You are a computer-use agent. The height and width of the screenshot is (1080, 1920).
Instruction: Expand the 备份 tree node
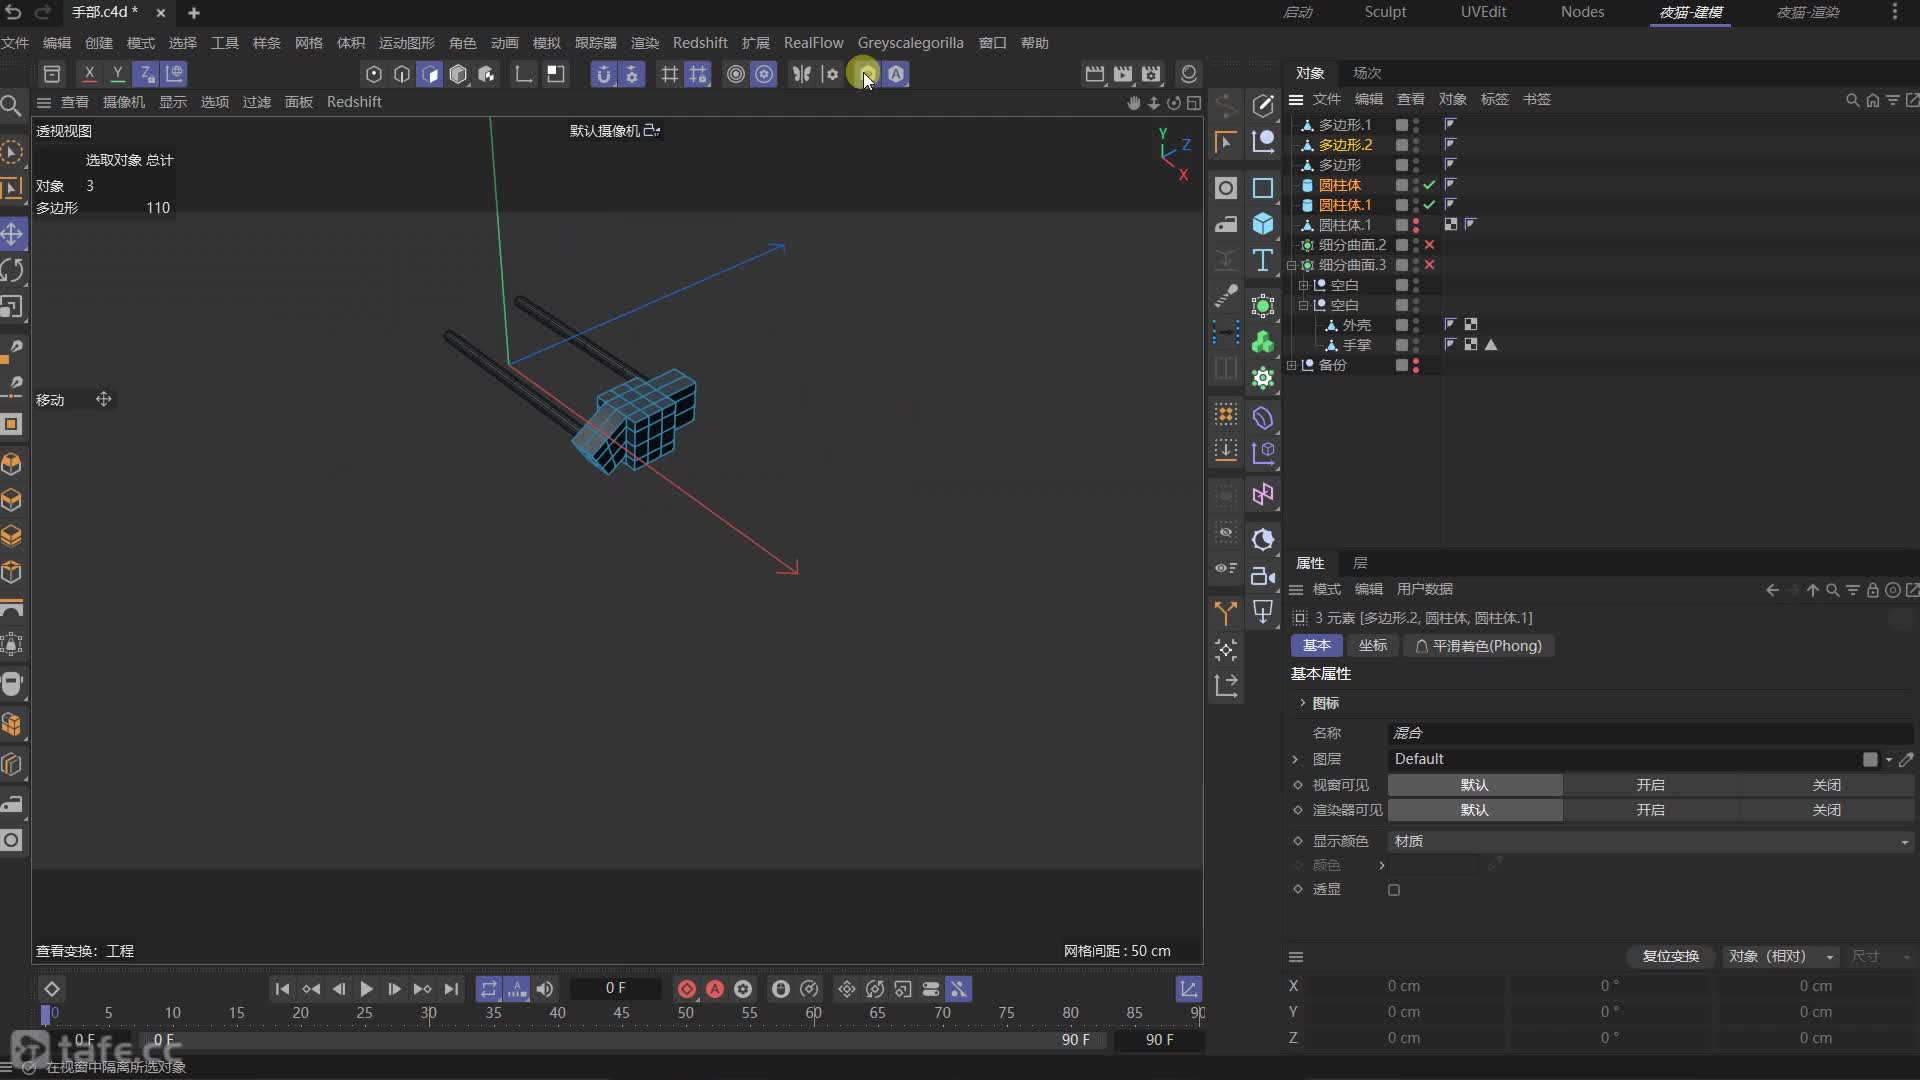tap(1291, 365)
